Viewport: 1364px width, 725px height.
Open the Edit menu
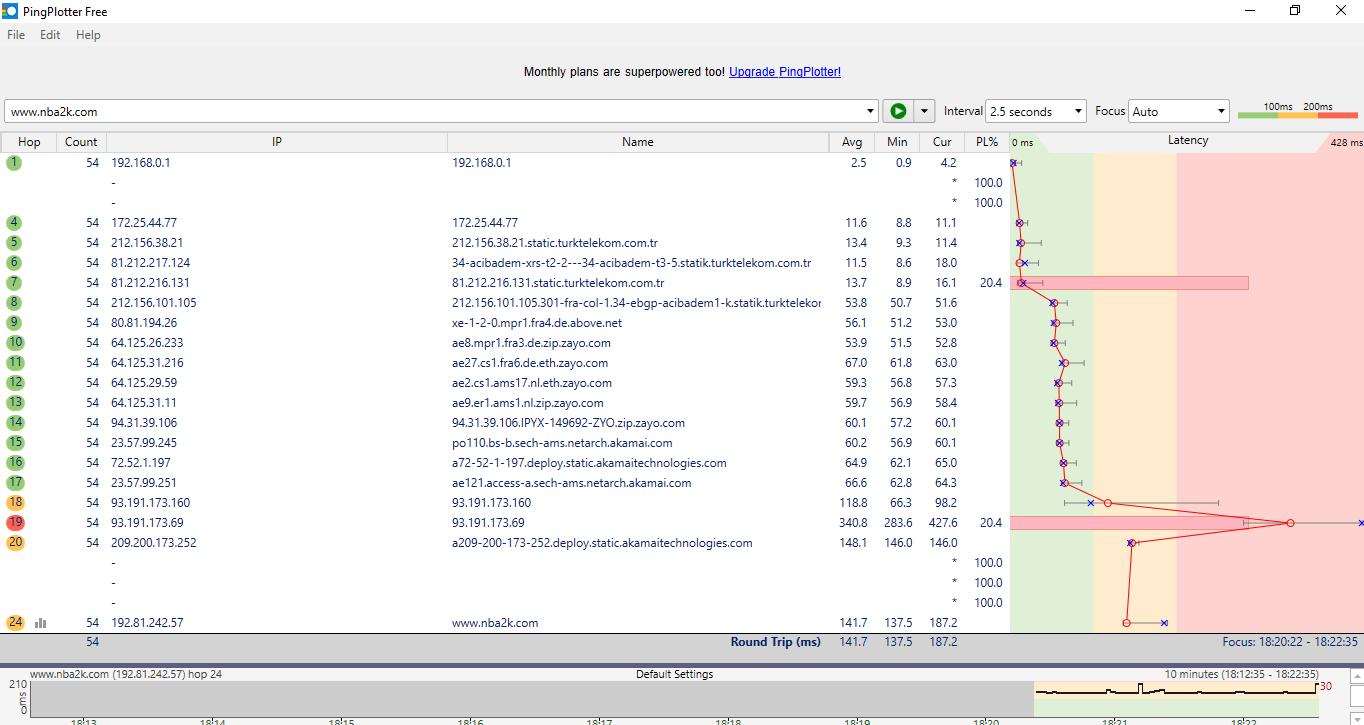pyautogui.click(x=50, y=35)
